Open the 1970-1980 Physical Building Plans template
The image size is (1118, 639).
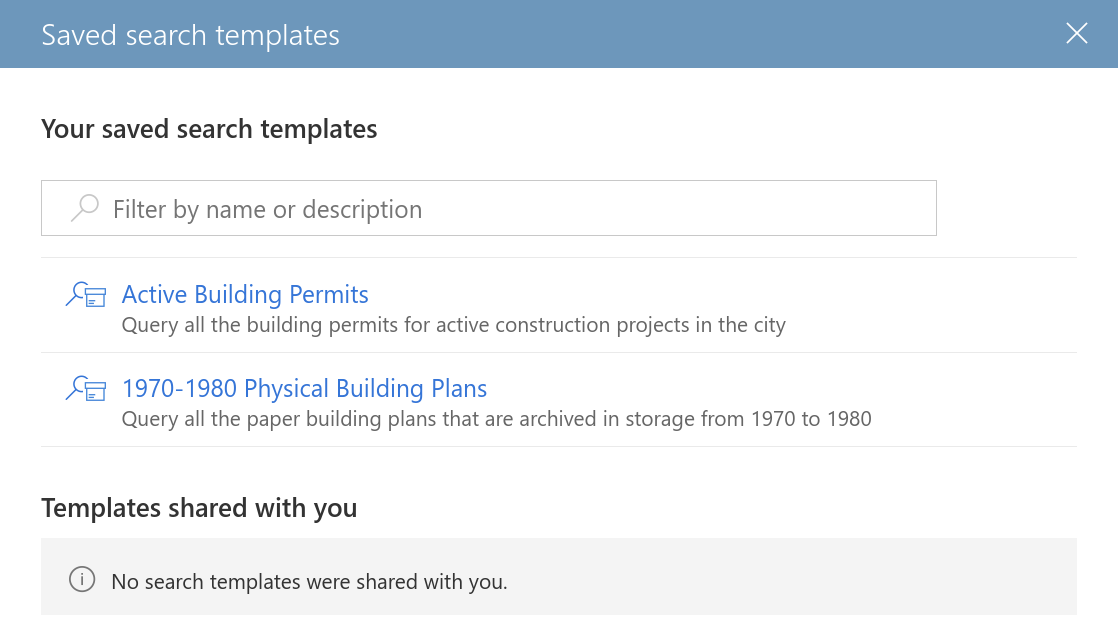(303, 388)
